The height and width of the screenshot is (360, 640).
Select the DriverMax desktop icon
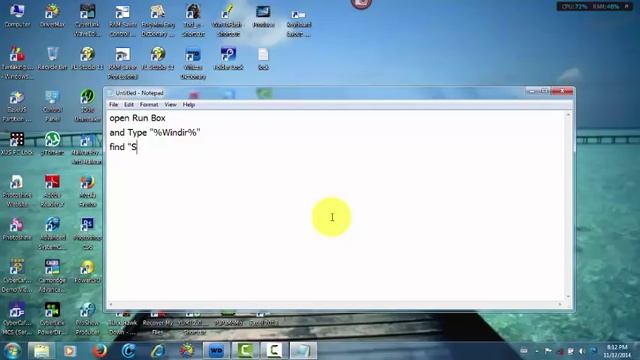tap(52, 16)
